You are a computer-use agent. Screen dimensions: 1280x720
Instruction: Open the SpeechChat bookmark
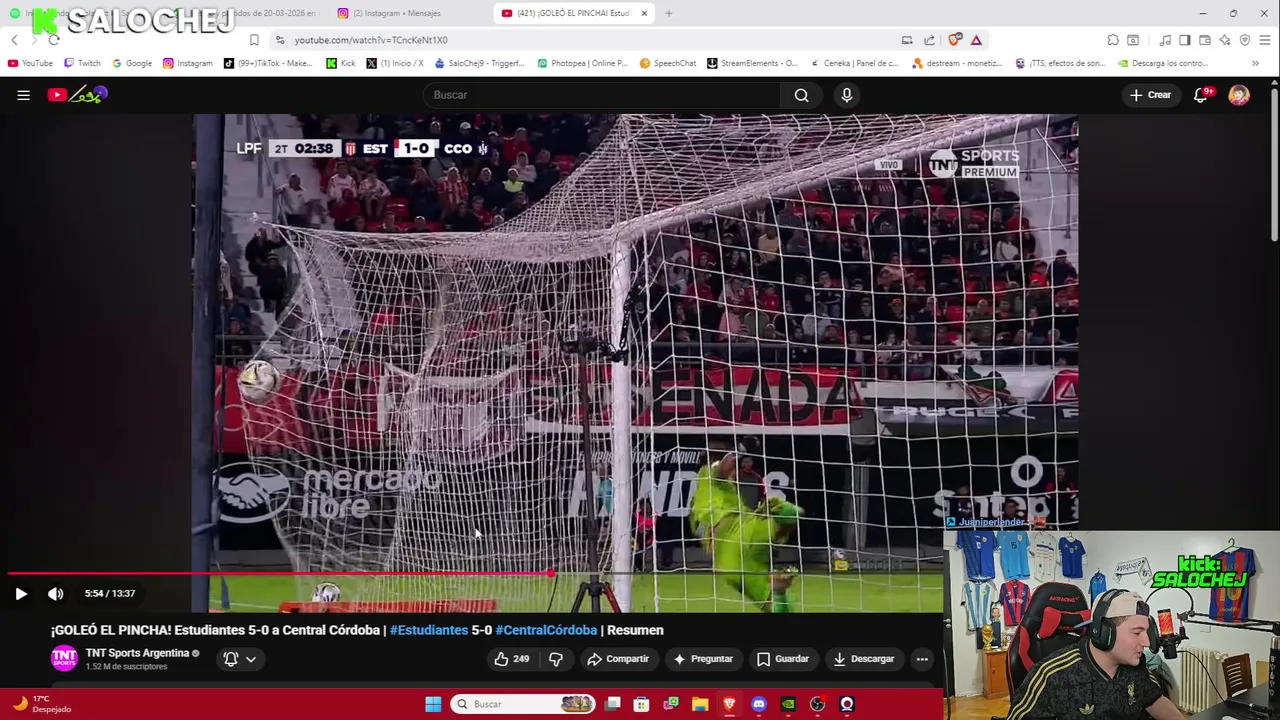[x=668, y=63]
